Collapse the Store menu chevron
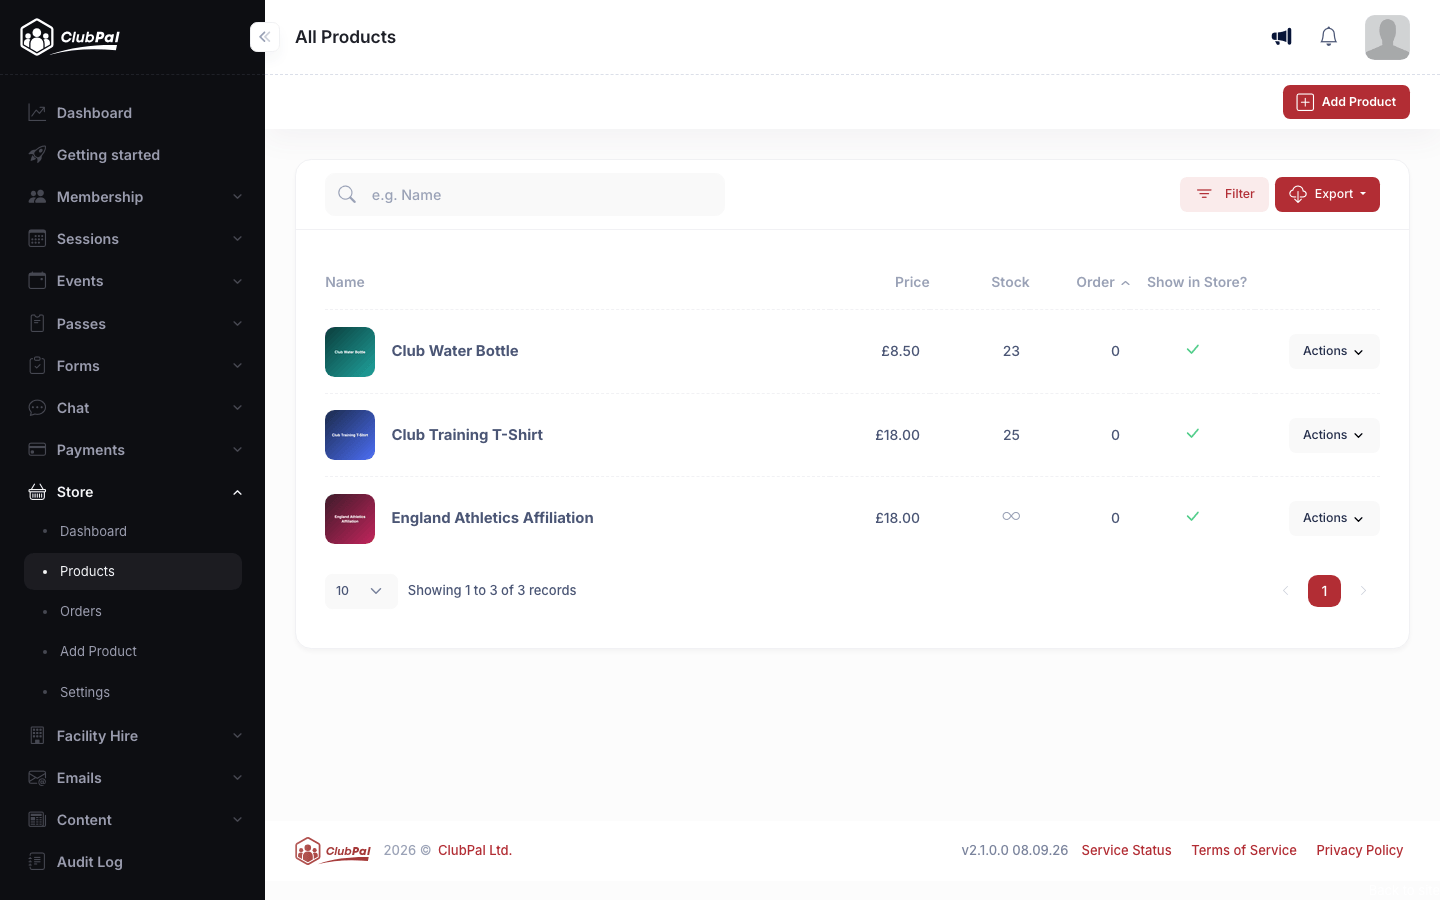The height and width of the screenshot is (900, 1440). (237, 492)
